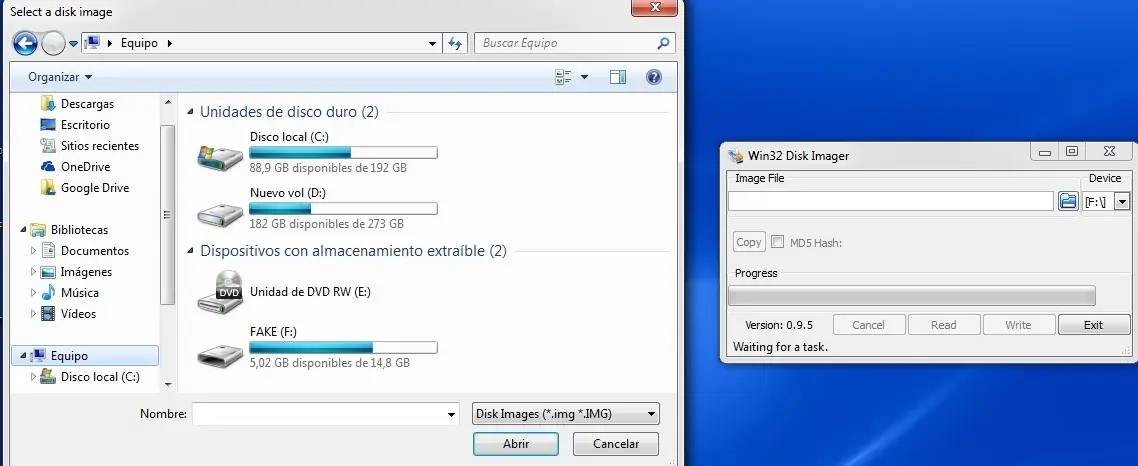
Task: Click Cancel in Win32 Disk Imager
Action: [868, 325]
